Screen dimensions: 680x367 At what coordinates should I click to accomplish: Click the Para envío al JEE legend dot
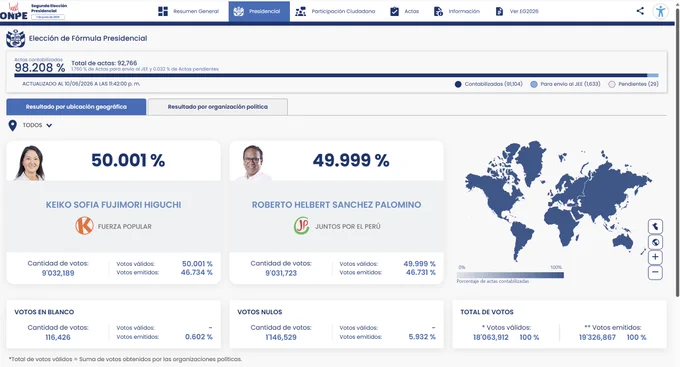[534, 84]
